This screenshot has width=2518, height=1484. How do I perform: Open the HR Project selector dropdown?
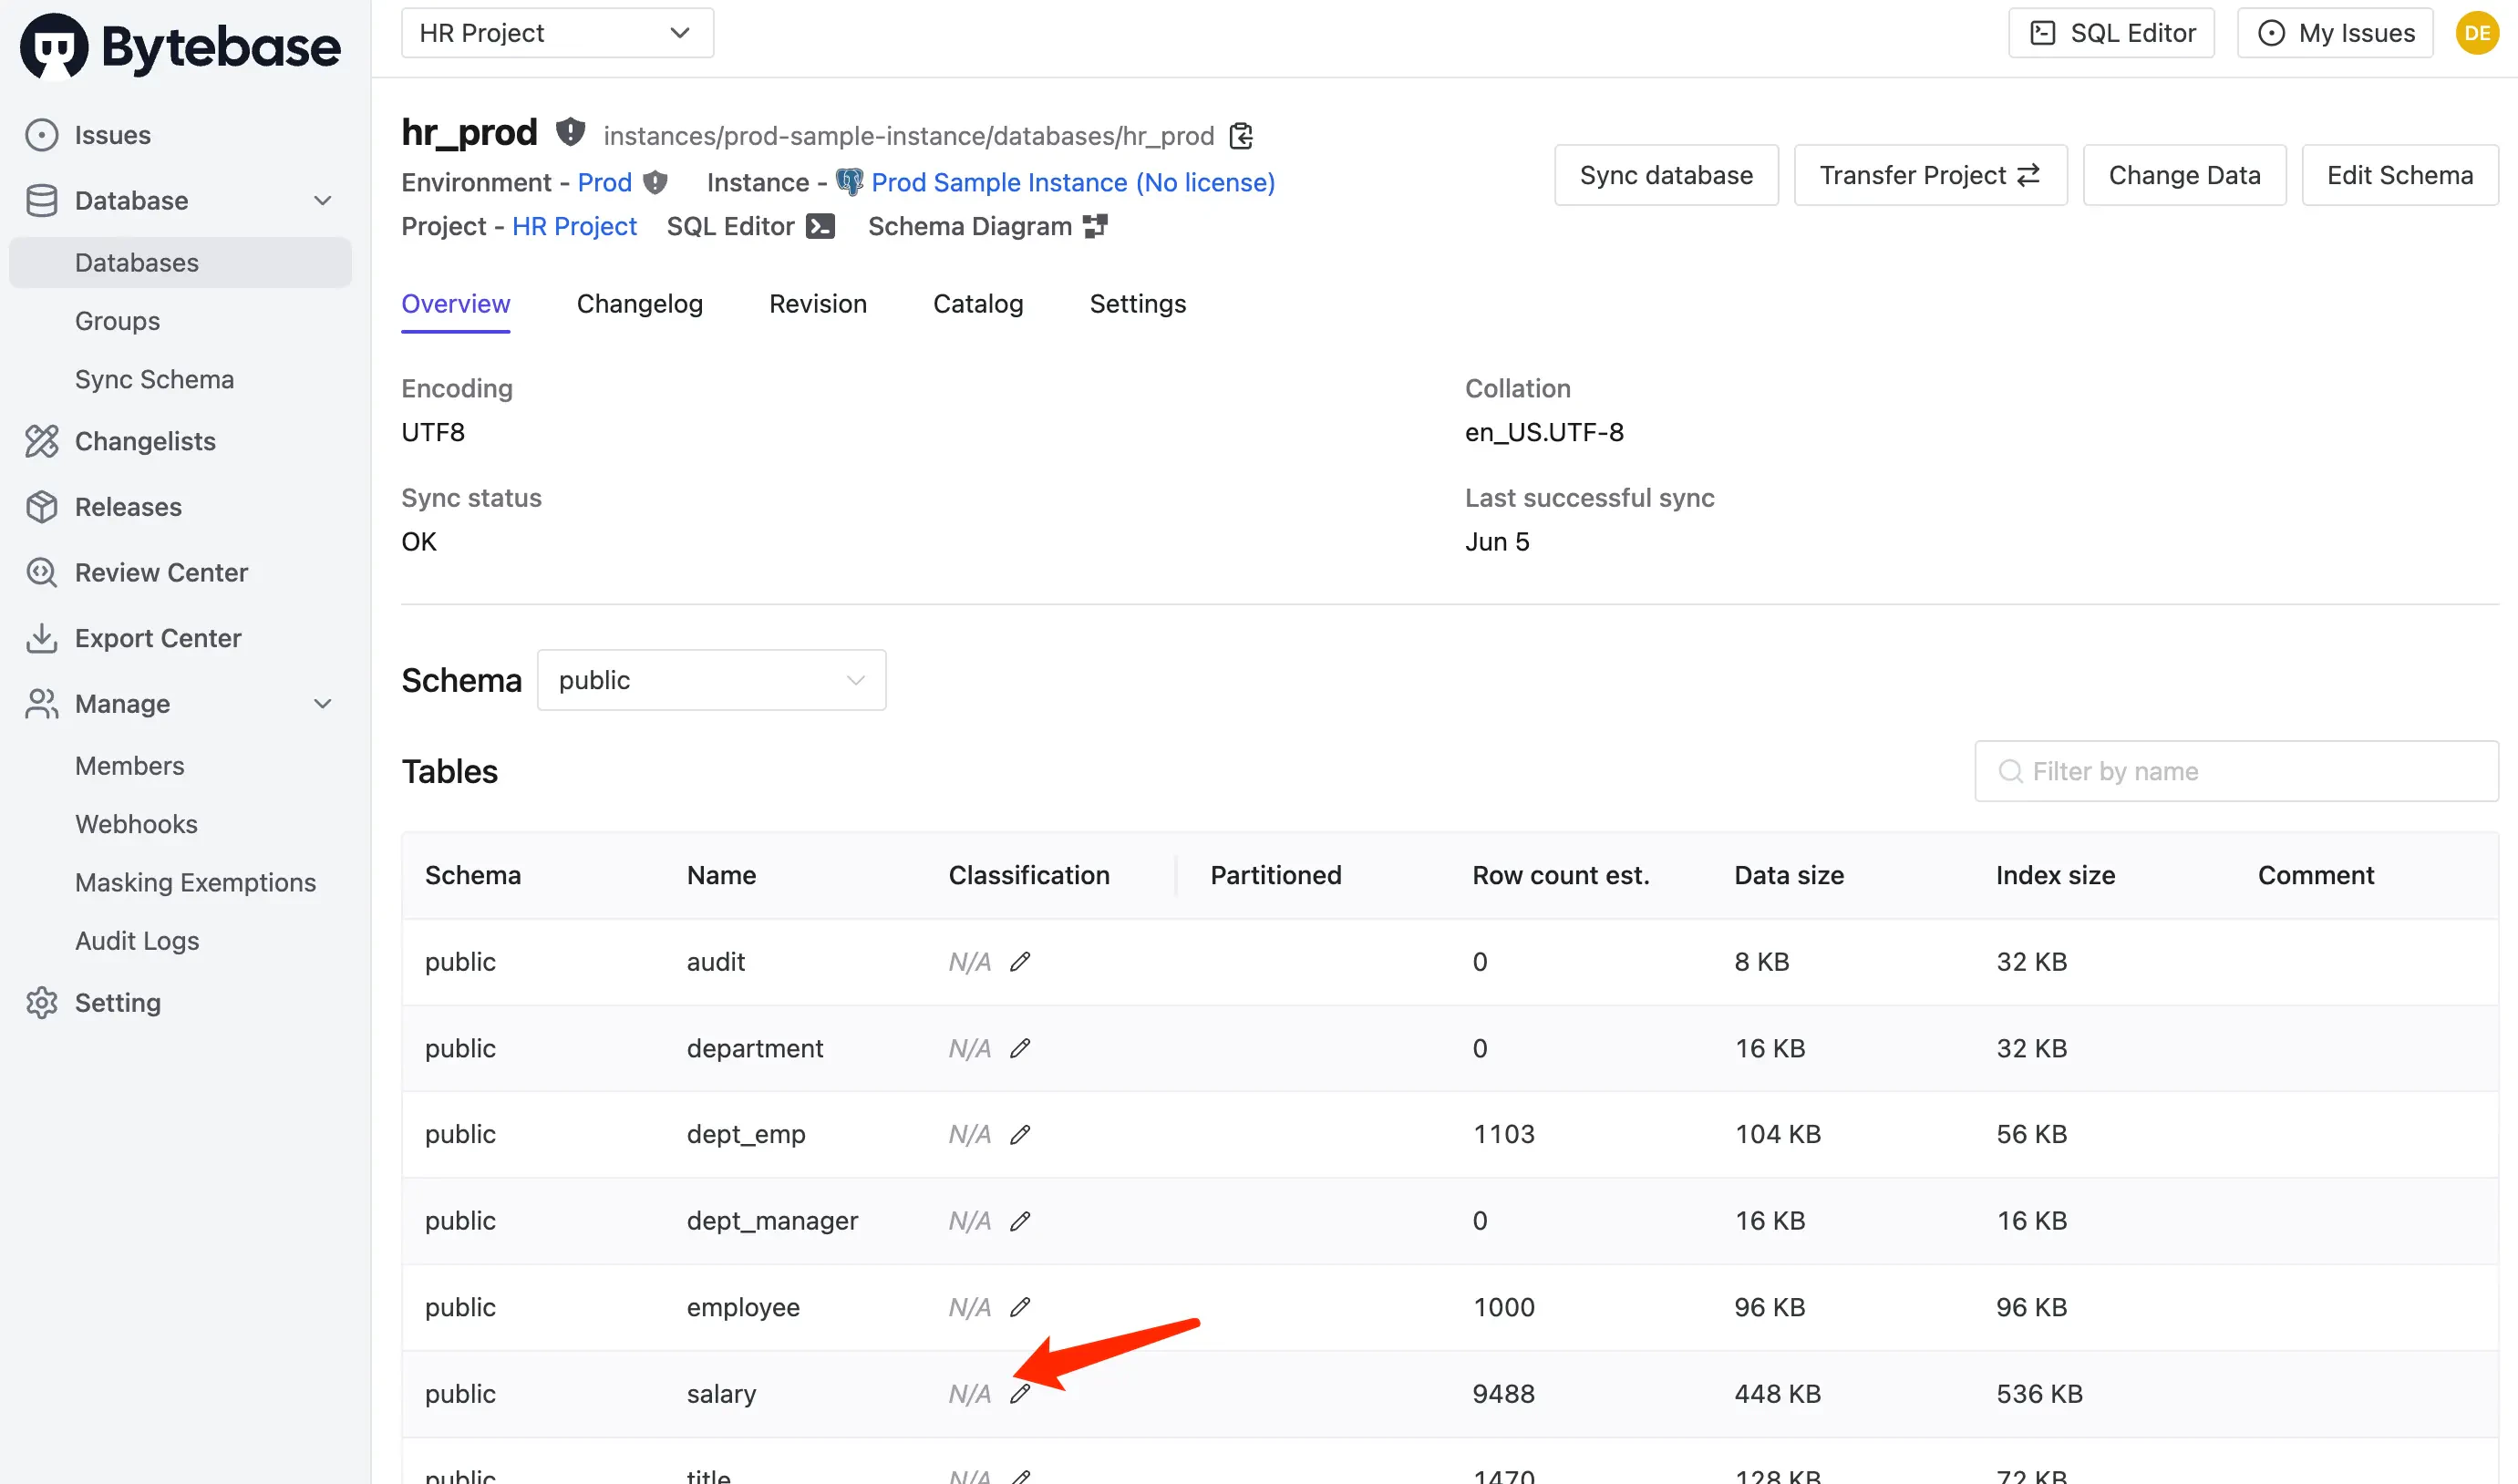coord(557,32)
